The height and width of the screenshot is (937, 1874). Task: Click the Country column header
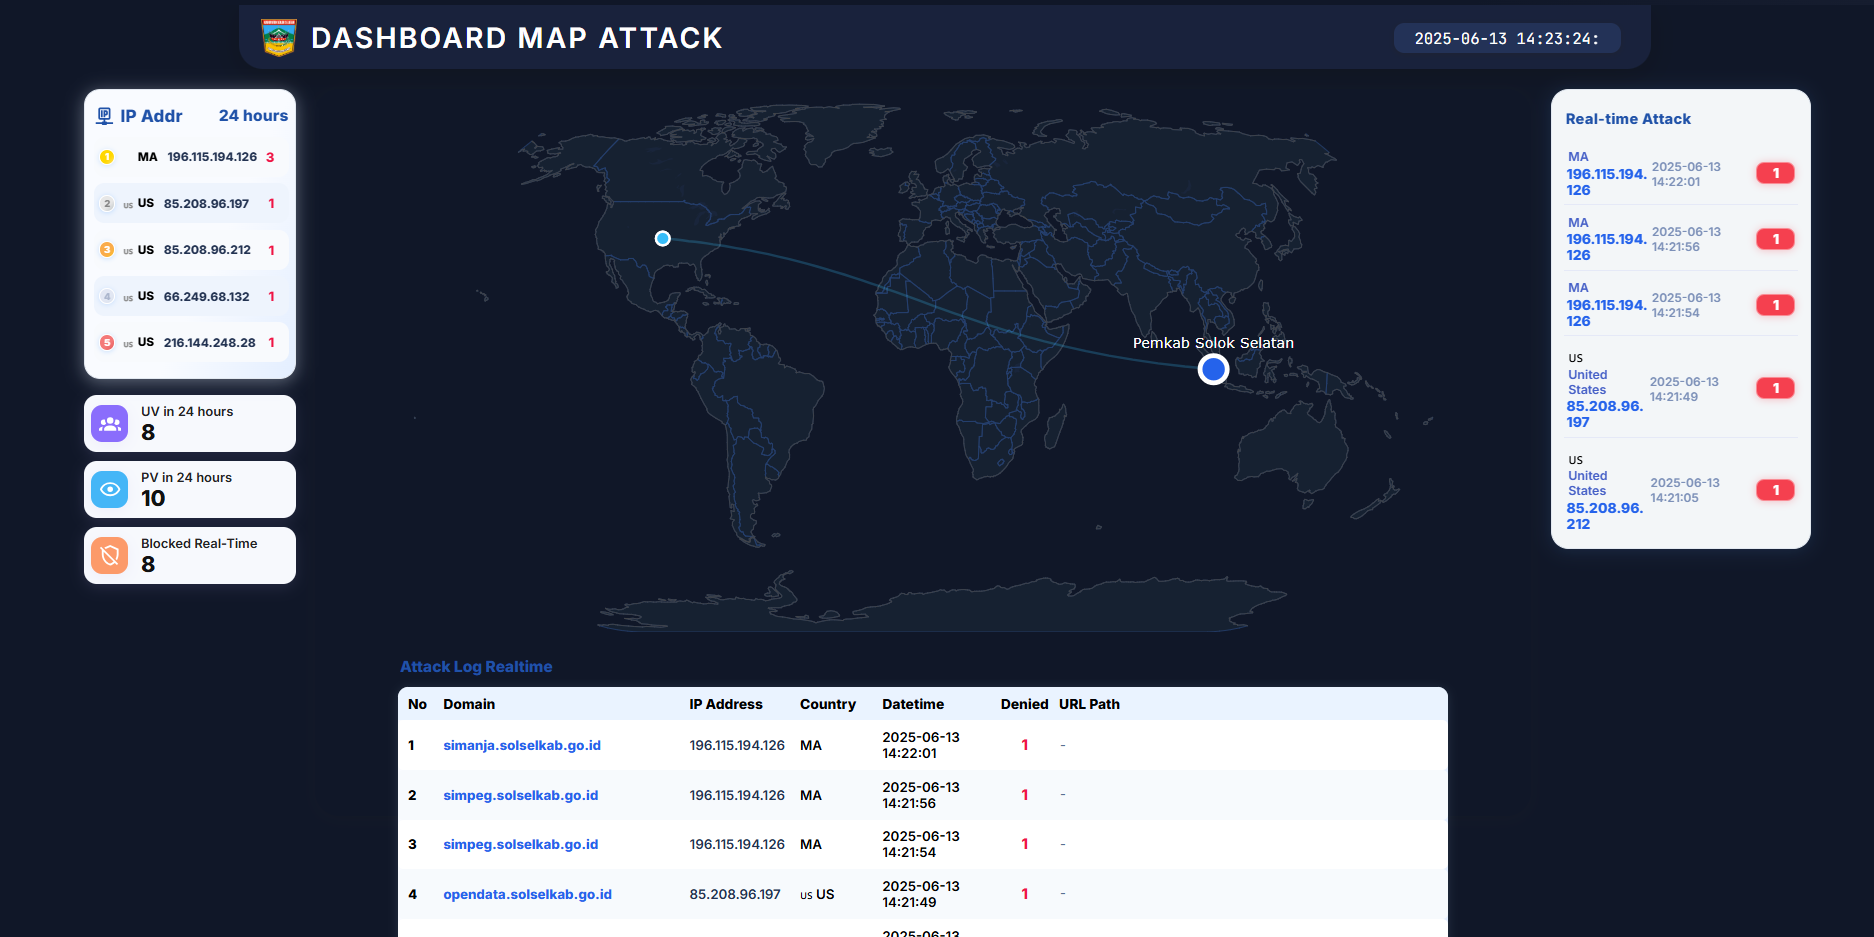pos(828,704)
